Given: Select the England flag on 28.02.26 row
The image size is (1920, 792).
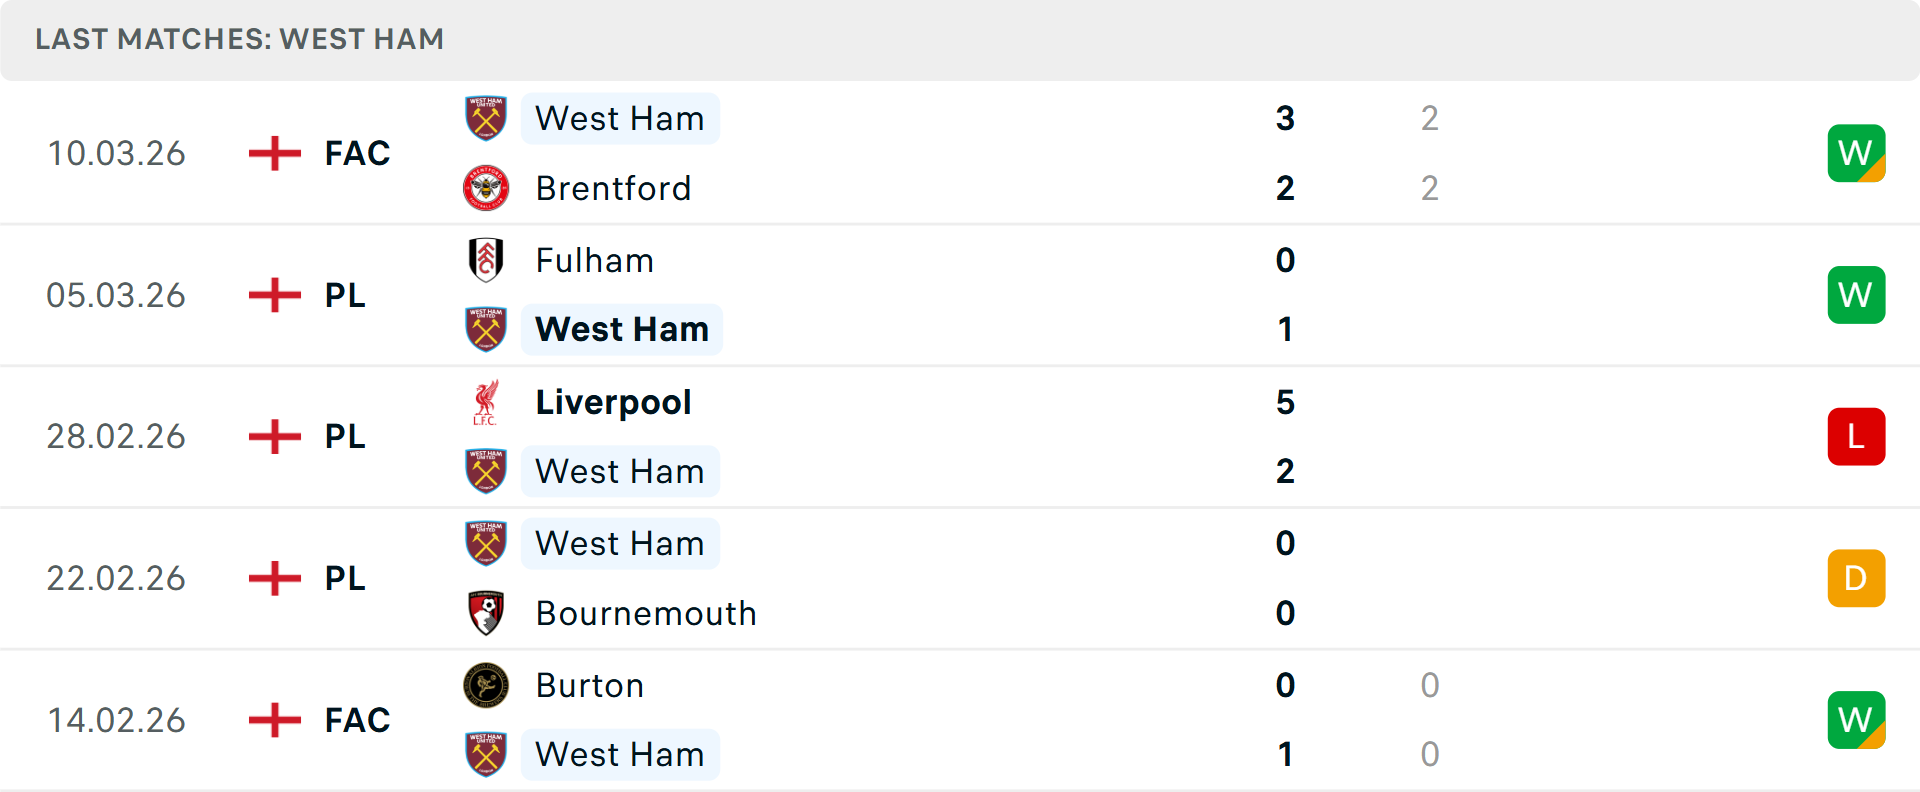Looking at the screenshot, I should pos(275,437).
